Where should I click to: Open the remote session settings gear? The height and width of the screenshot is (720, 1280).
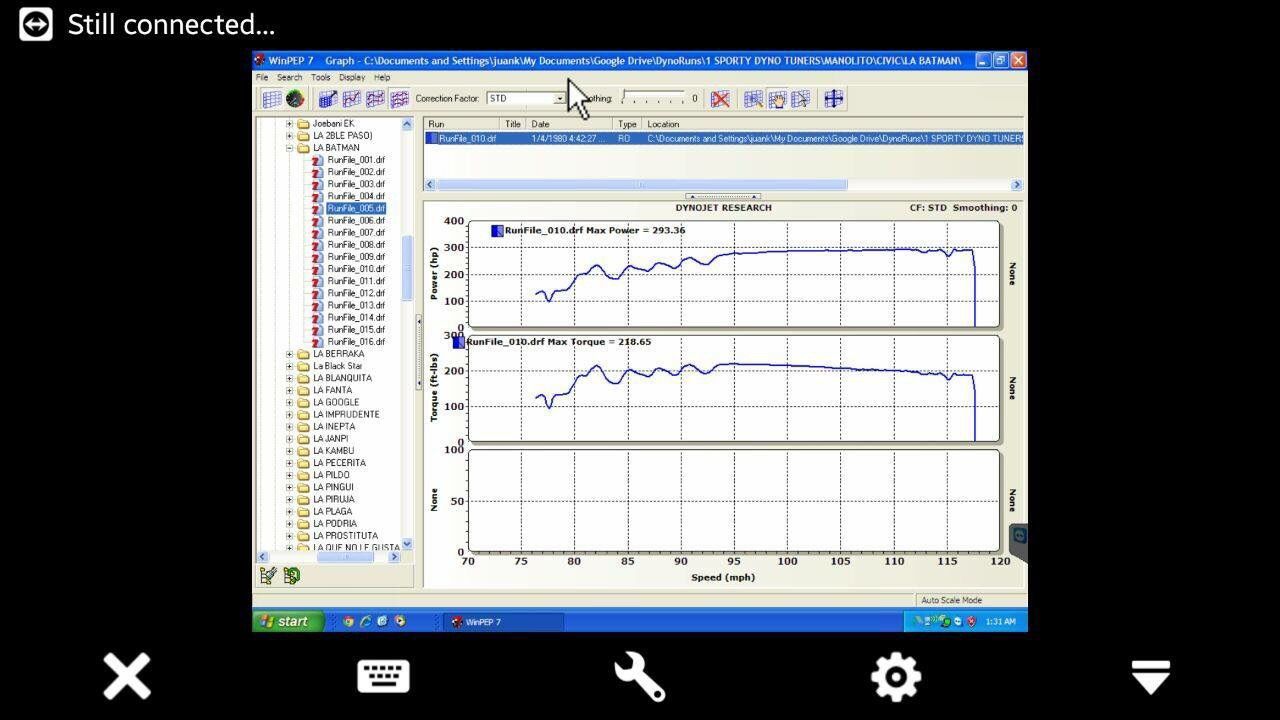[895, 677]
